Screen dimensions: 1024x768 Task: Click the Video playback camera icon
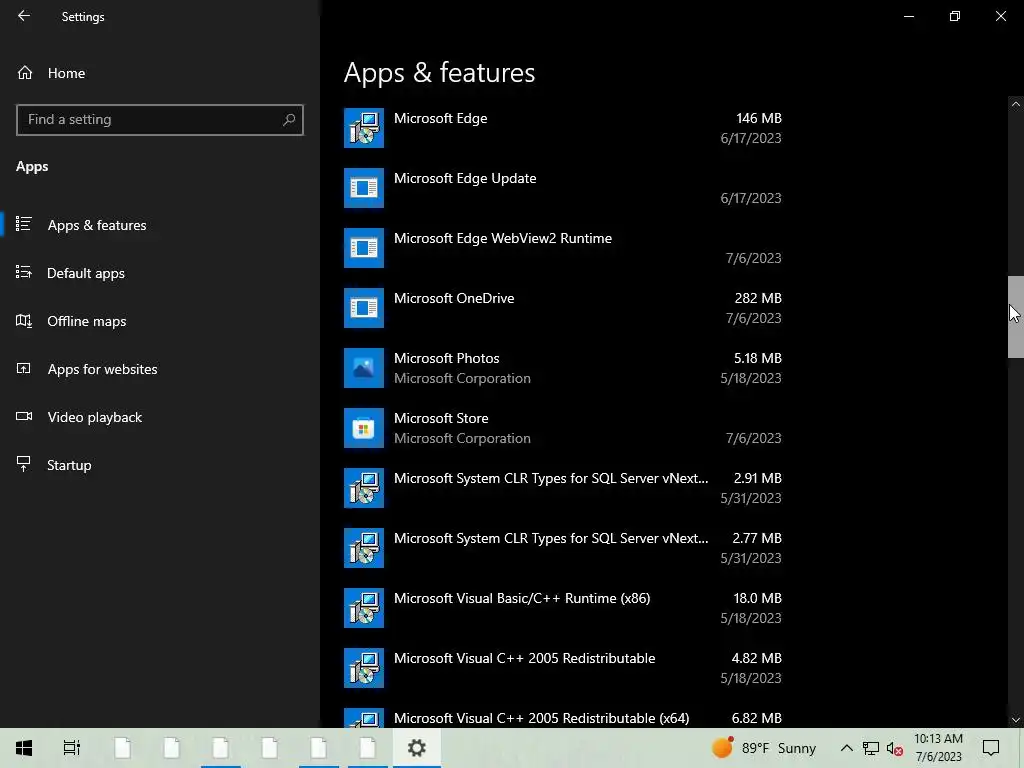(x=24, y=417)
